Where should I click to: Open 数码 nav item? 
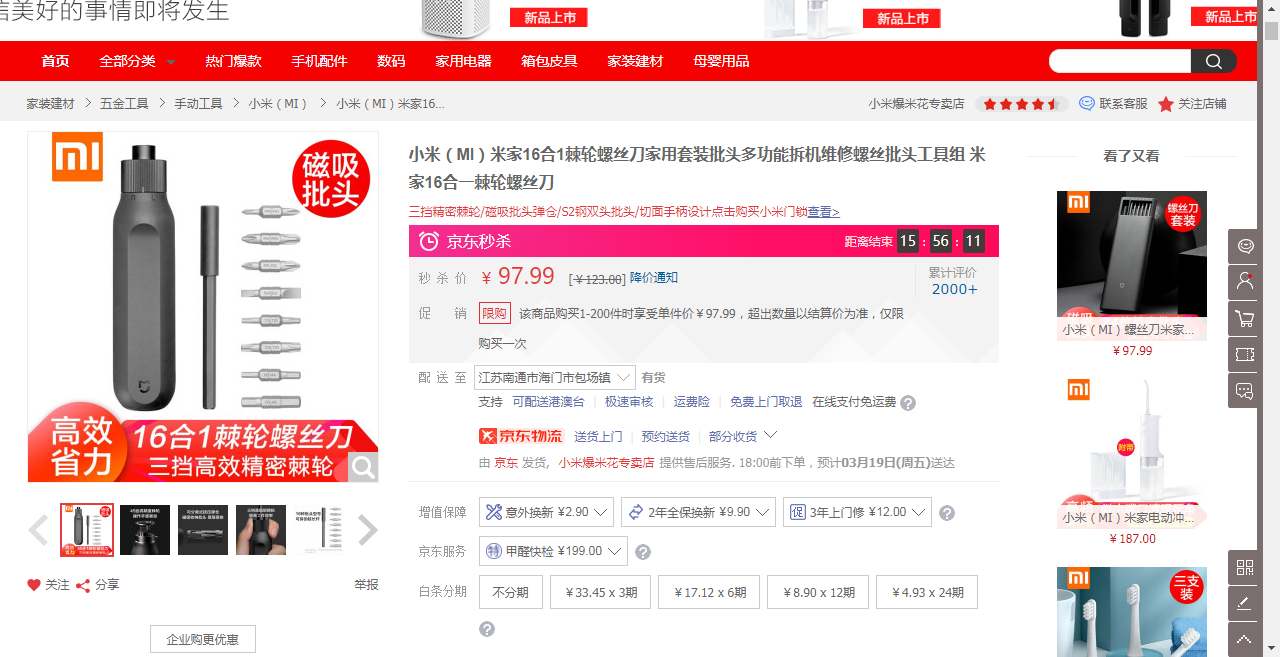point(391,61)
